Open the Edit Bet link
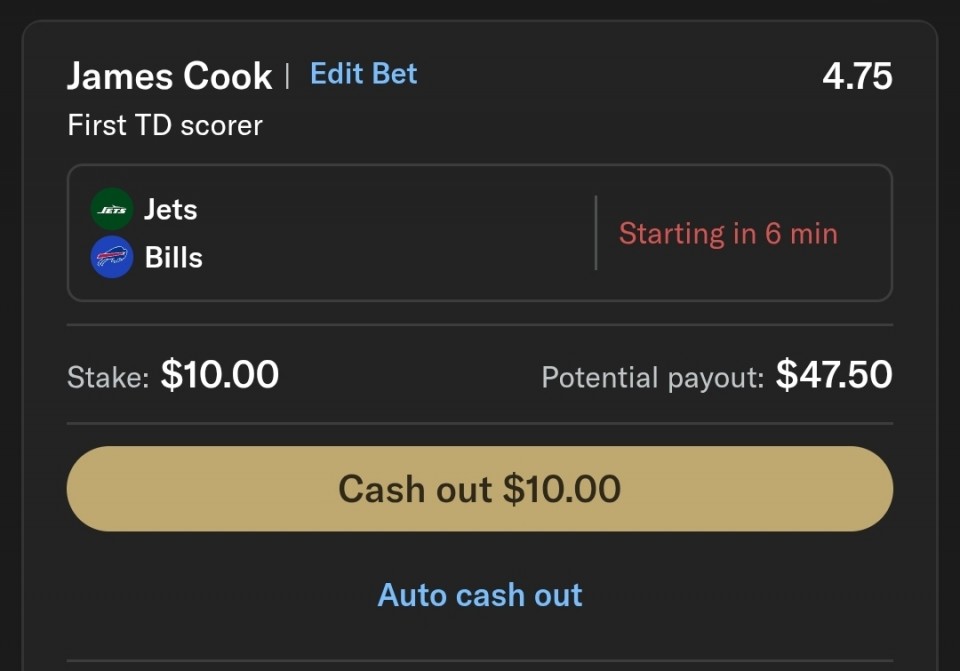Viewport: 960px width, 671px height. (363, 74)
